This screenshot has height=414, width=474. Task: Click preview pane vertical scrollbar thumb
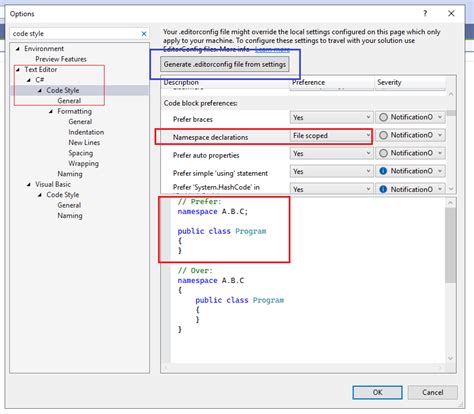click(x=450, y=245)
